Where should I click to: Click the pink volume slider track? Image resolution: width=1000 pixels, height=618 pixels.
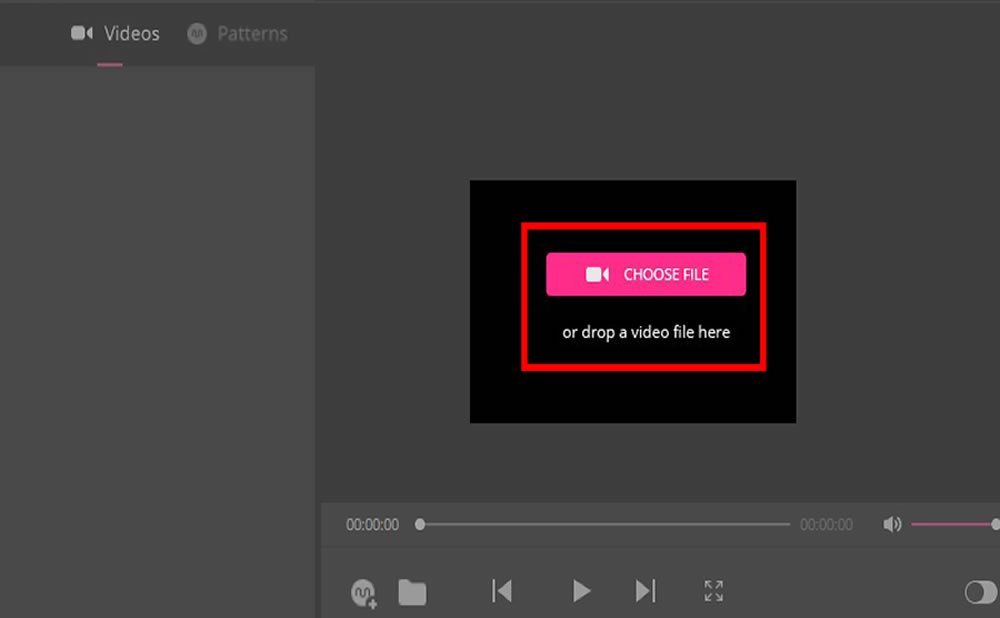pos(950,524)
